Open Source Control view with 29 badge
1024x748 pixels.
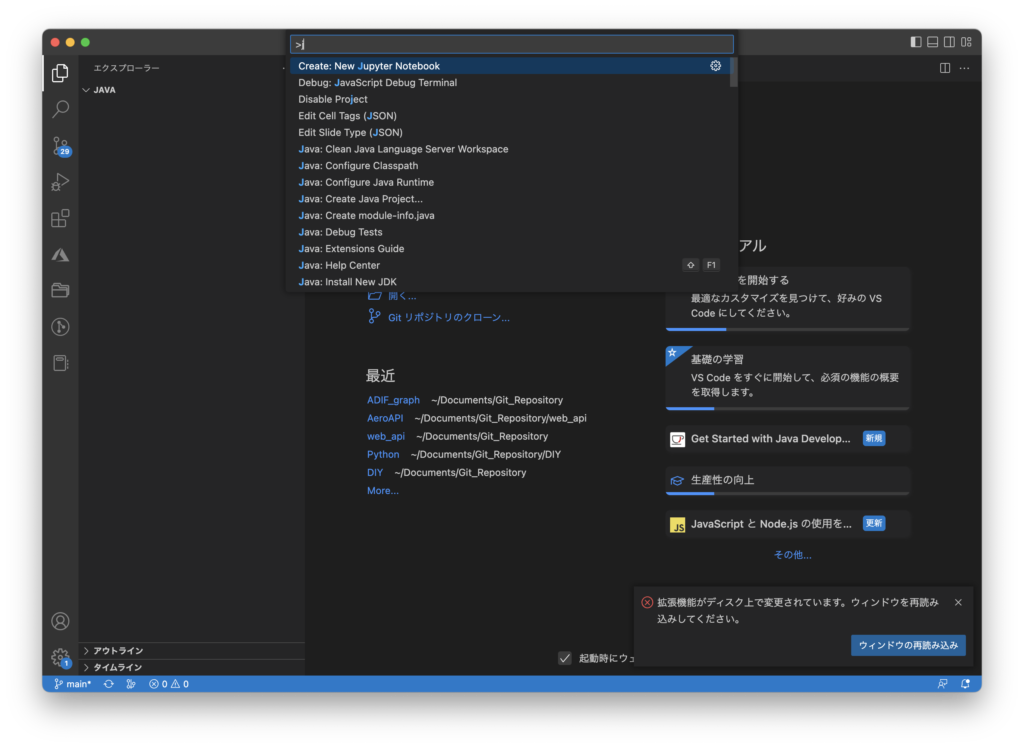60,146
